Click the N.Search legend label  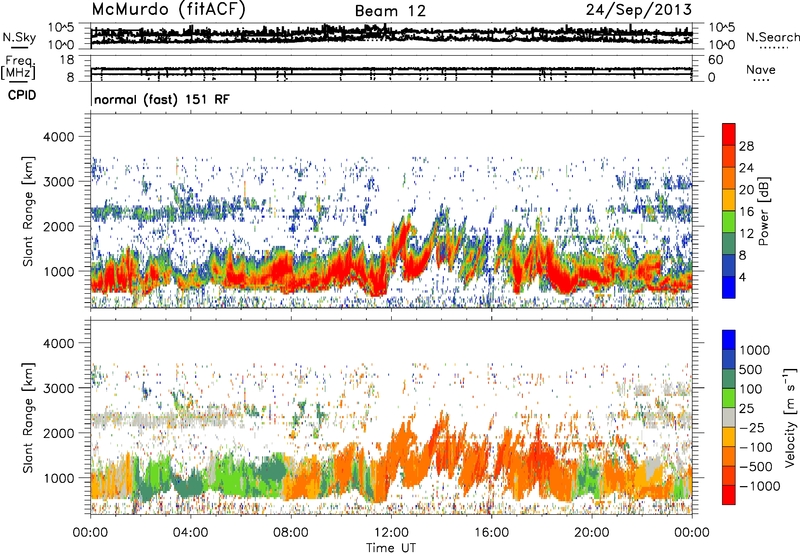pos(773,37)
